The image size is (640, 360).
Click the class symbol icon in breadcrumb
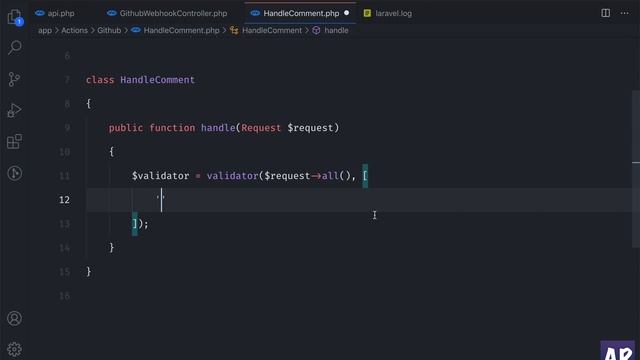234,31
